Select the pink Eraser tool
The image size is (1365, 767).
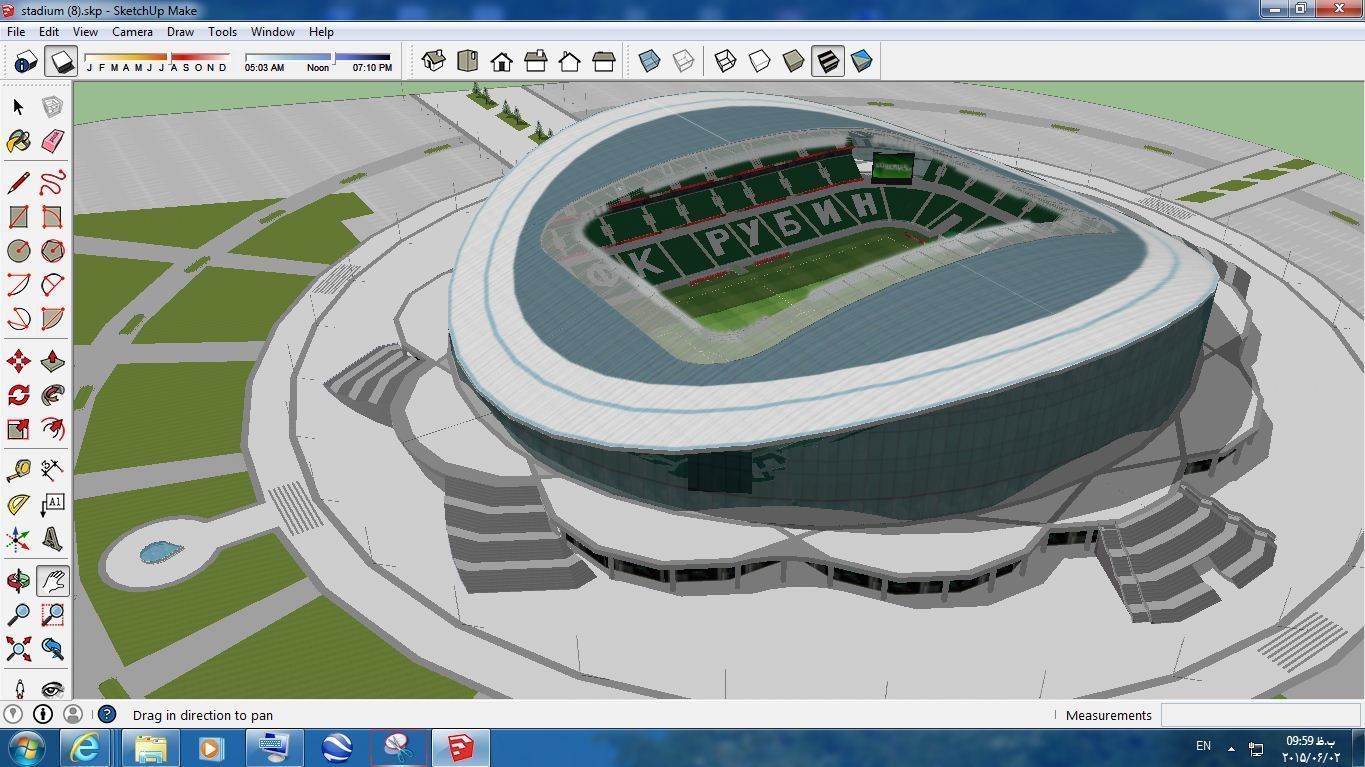click(52, 141)
